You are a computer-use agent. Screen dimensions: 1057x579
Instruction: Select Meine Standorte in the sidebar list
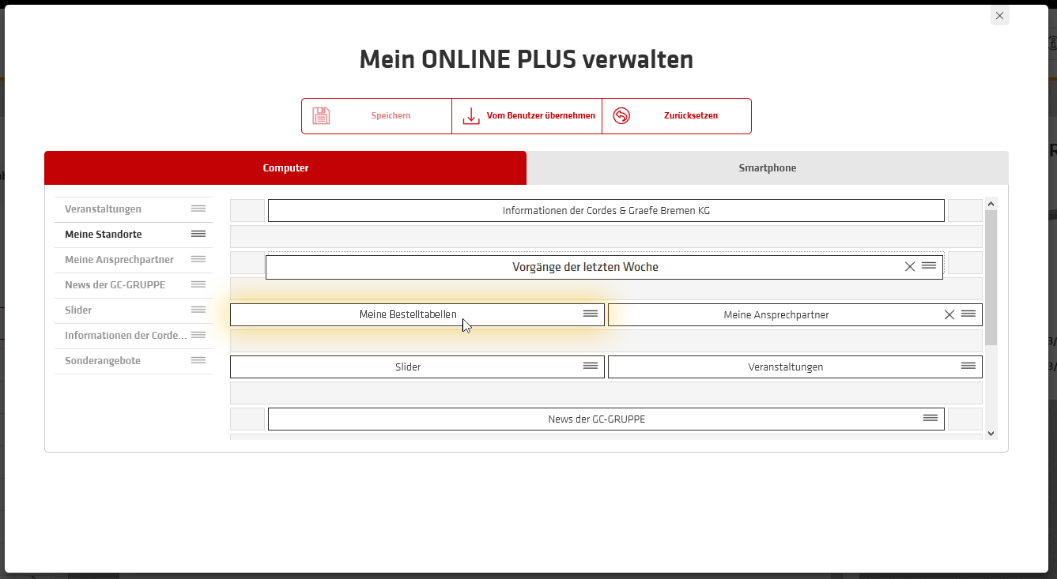click(103, 234)
